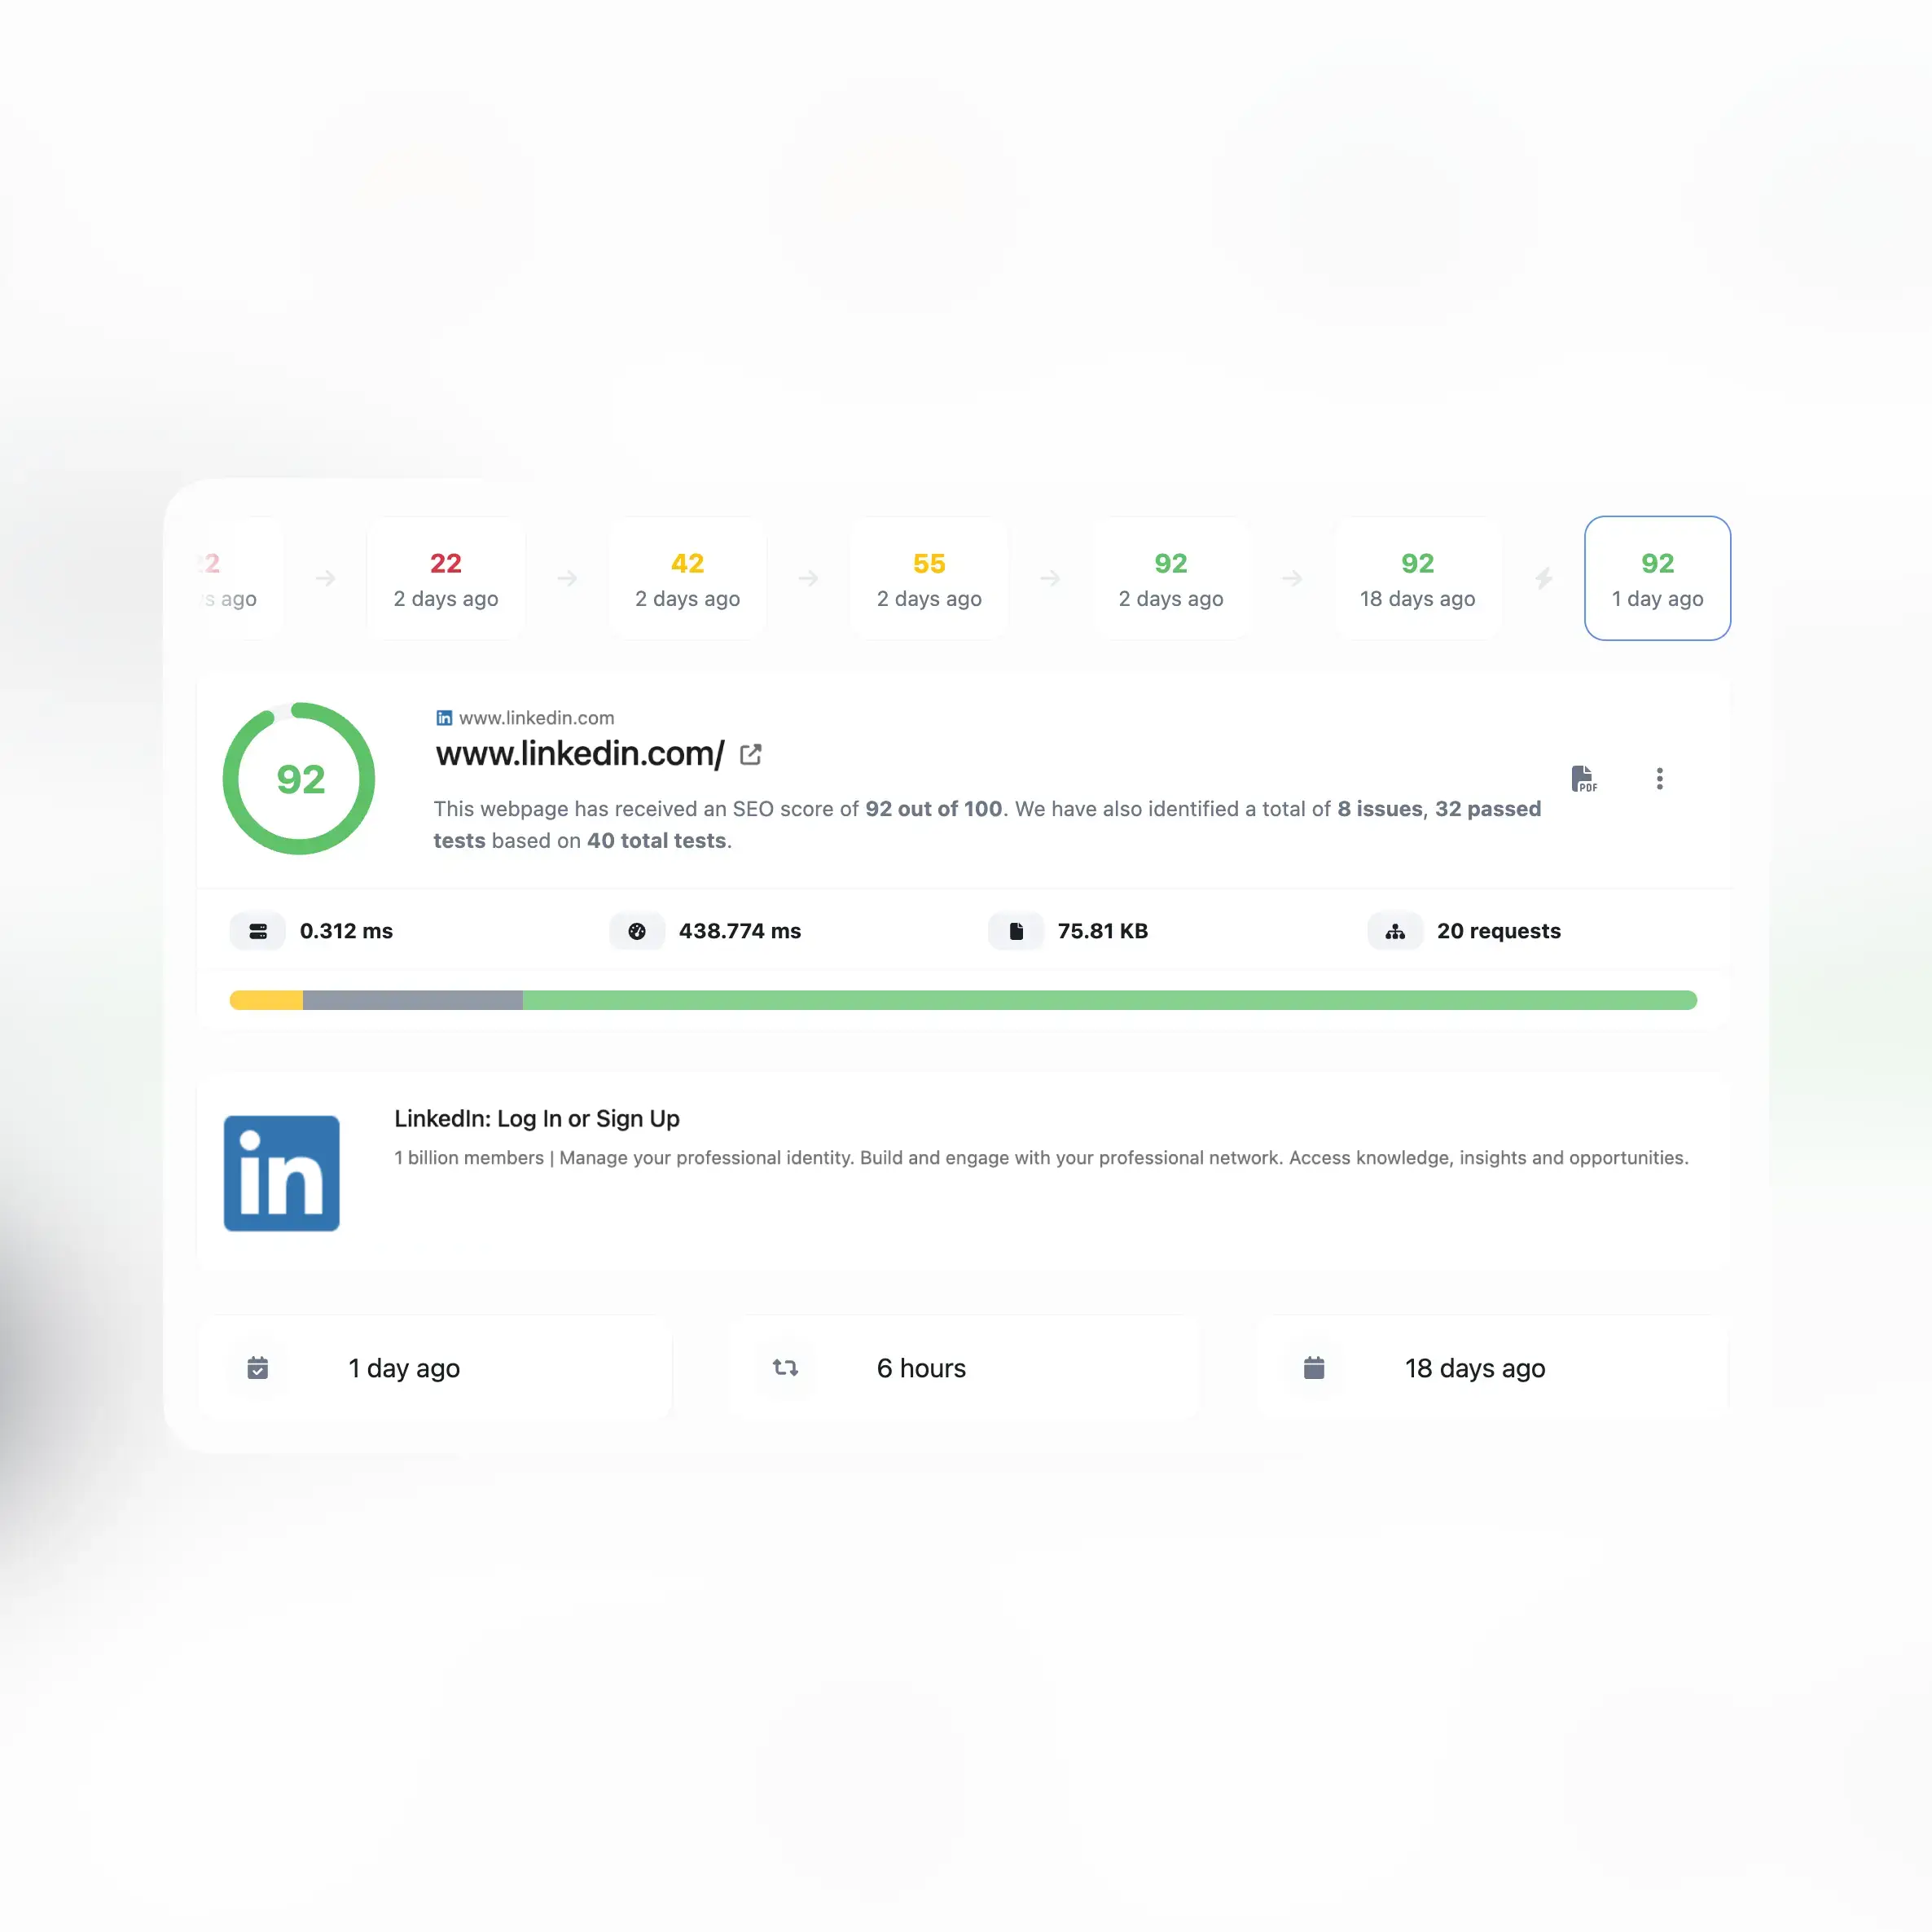1932x1932 pixels.
Task: Click the 75.81 KB page size value
Action: pos(1103,931)
